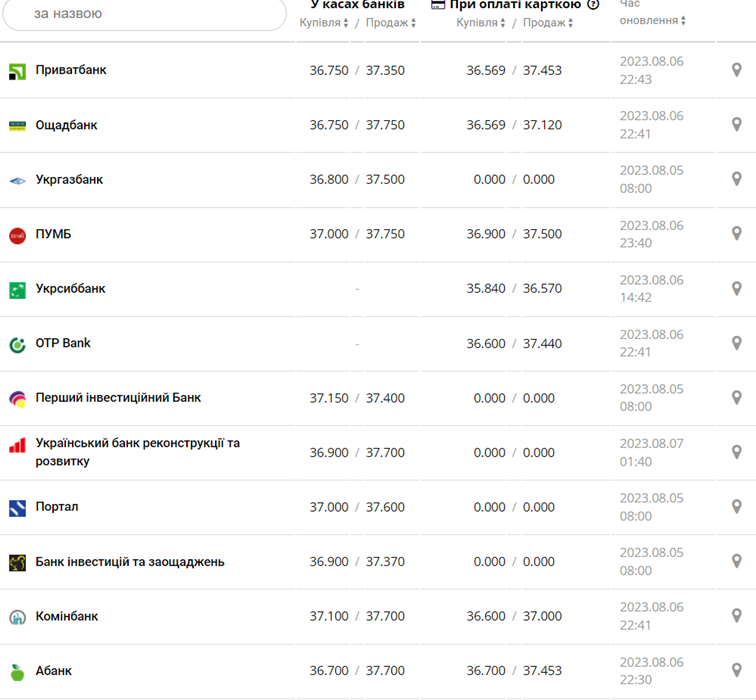This screenshot has height=700, width=756.
Task: Sort table by update time
Action: tap(653, 20)
